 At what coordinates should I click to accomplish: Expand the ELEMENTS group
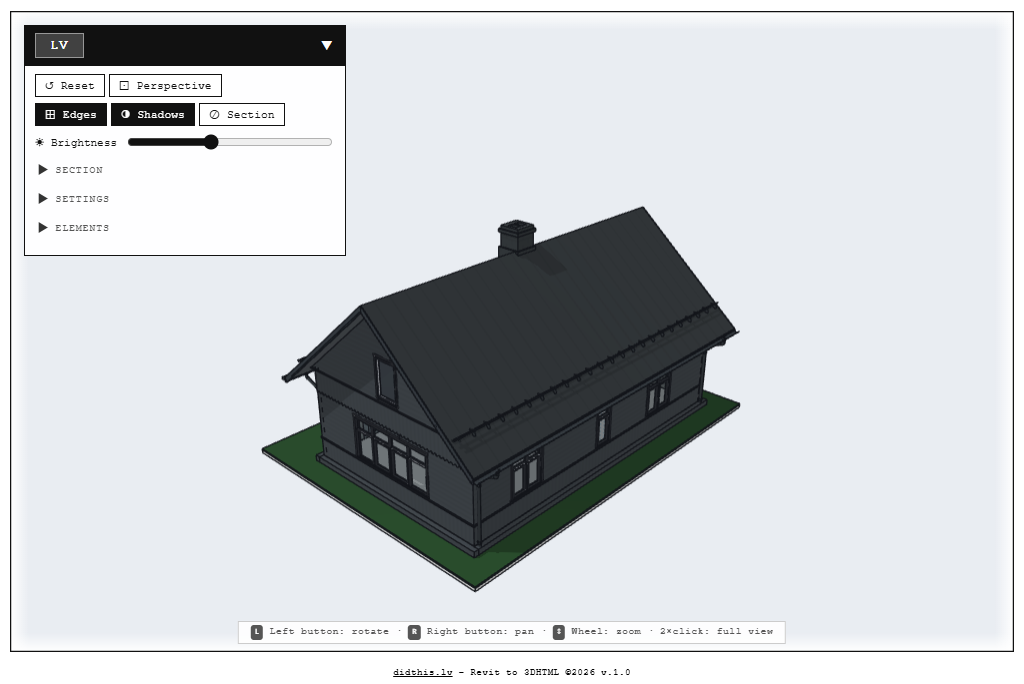[74, 228]
